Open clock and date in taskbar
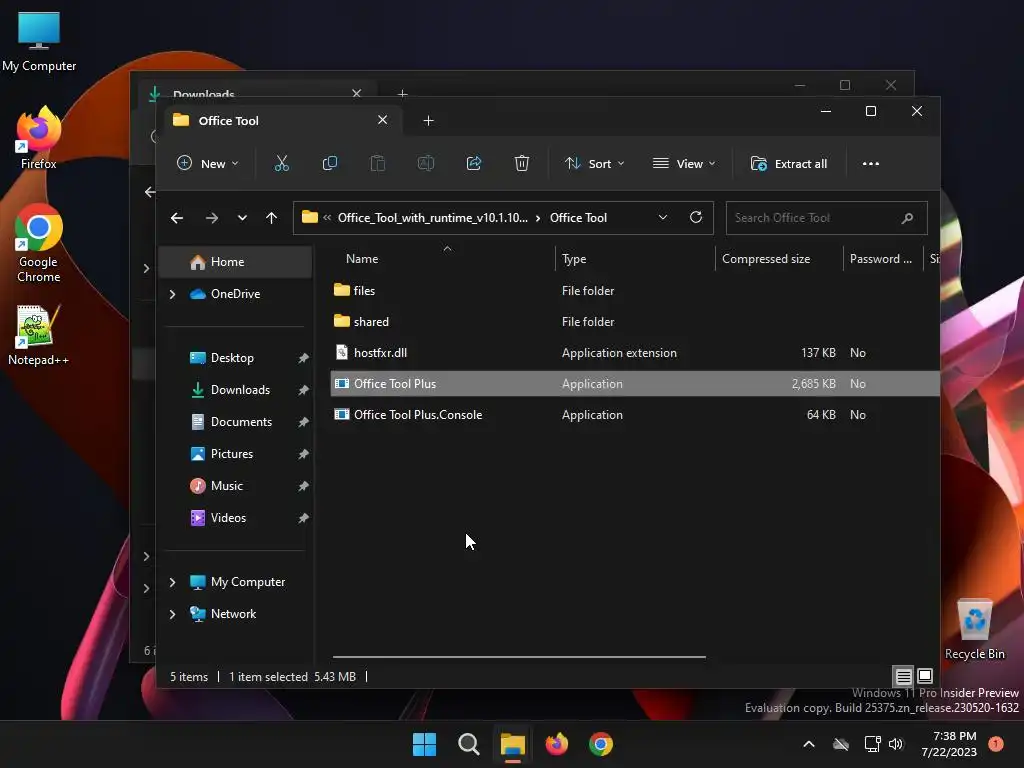The height and width of the screenshot is (768, 1024). click(949, 744)
